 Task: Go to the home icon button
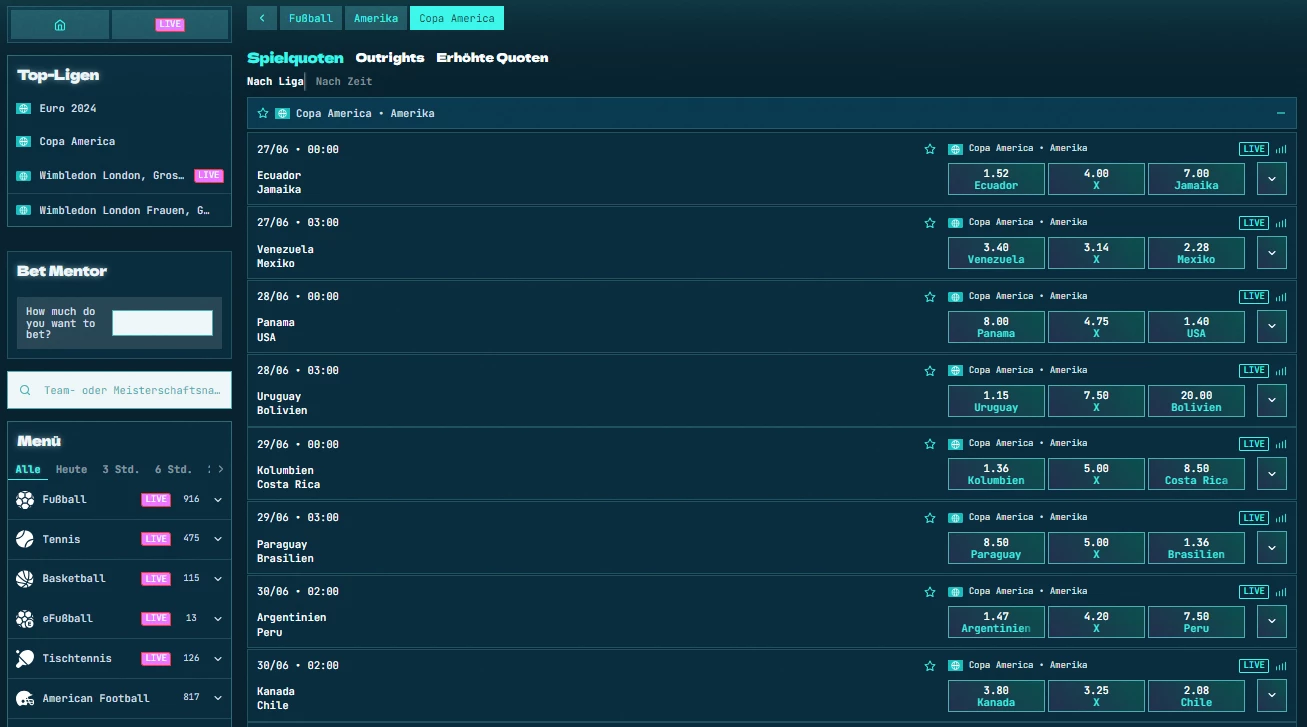tap(60, 25)
